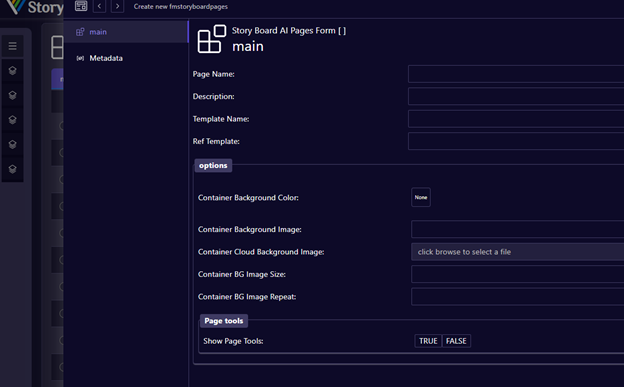Click the Page Name input field
The image size is (624, 387).
[x=516, y=74]
